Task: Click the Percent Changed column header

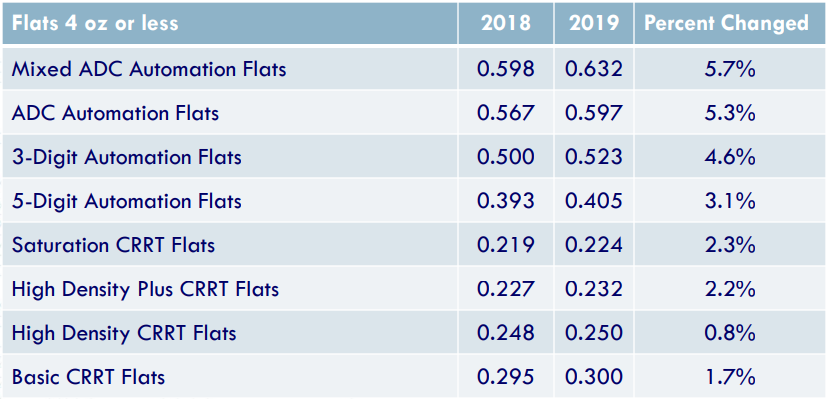Action: pos(726,23)
